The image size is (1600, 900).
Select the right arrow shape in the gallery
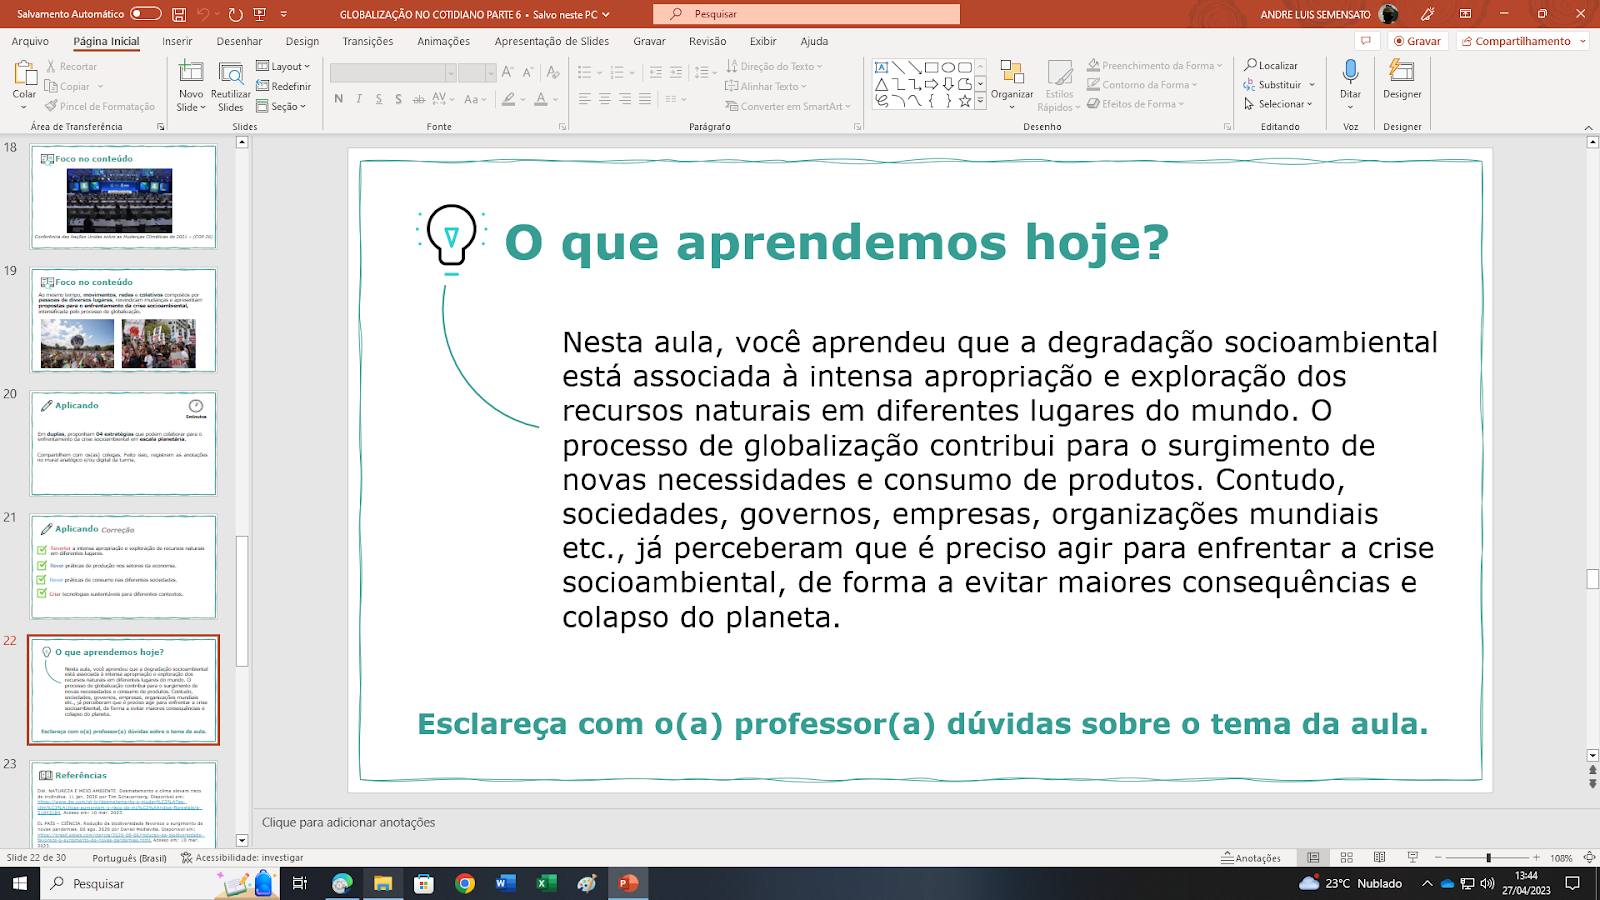(x=931, y=85)
